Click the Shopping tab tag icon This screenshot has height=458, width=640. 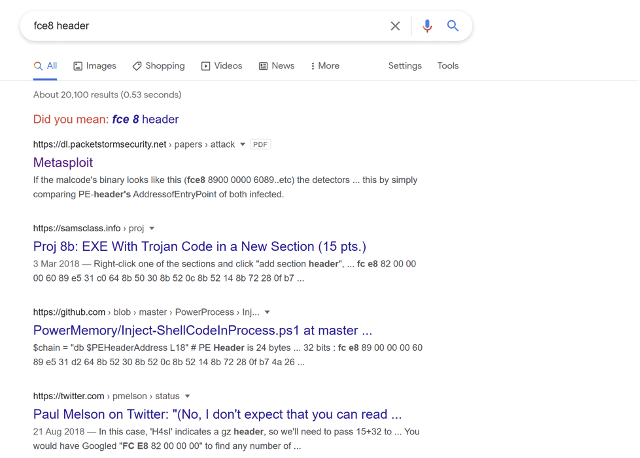(x=137, y=66)
